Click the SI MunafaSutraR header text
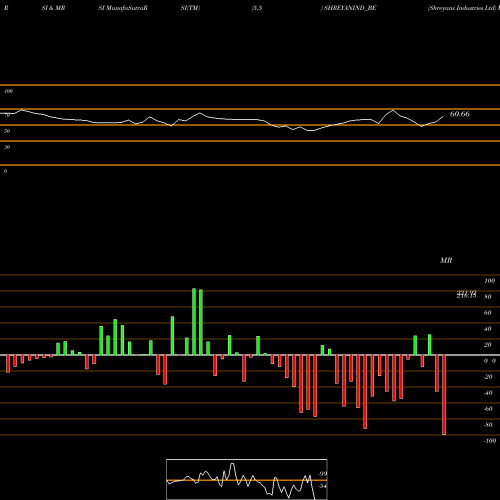 [123, 8]
